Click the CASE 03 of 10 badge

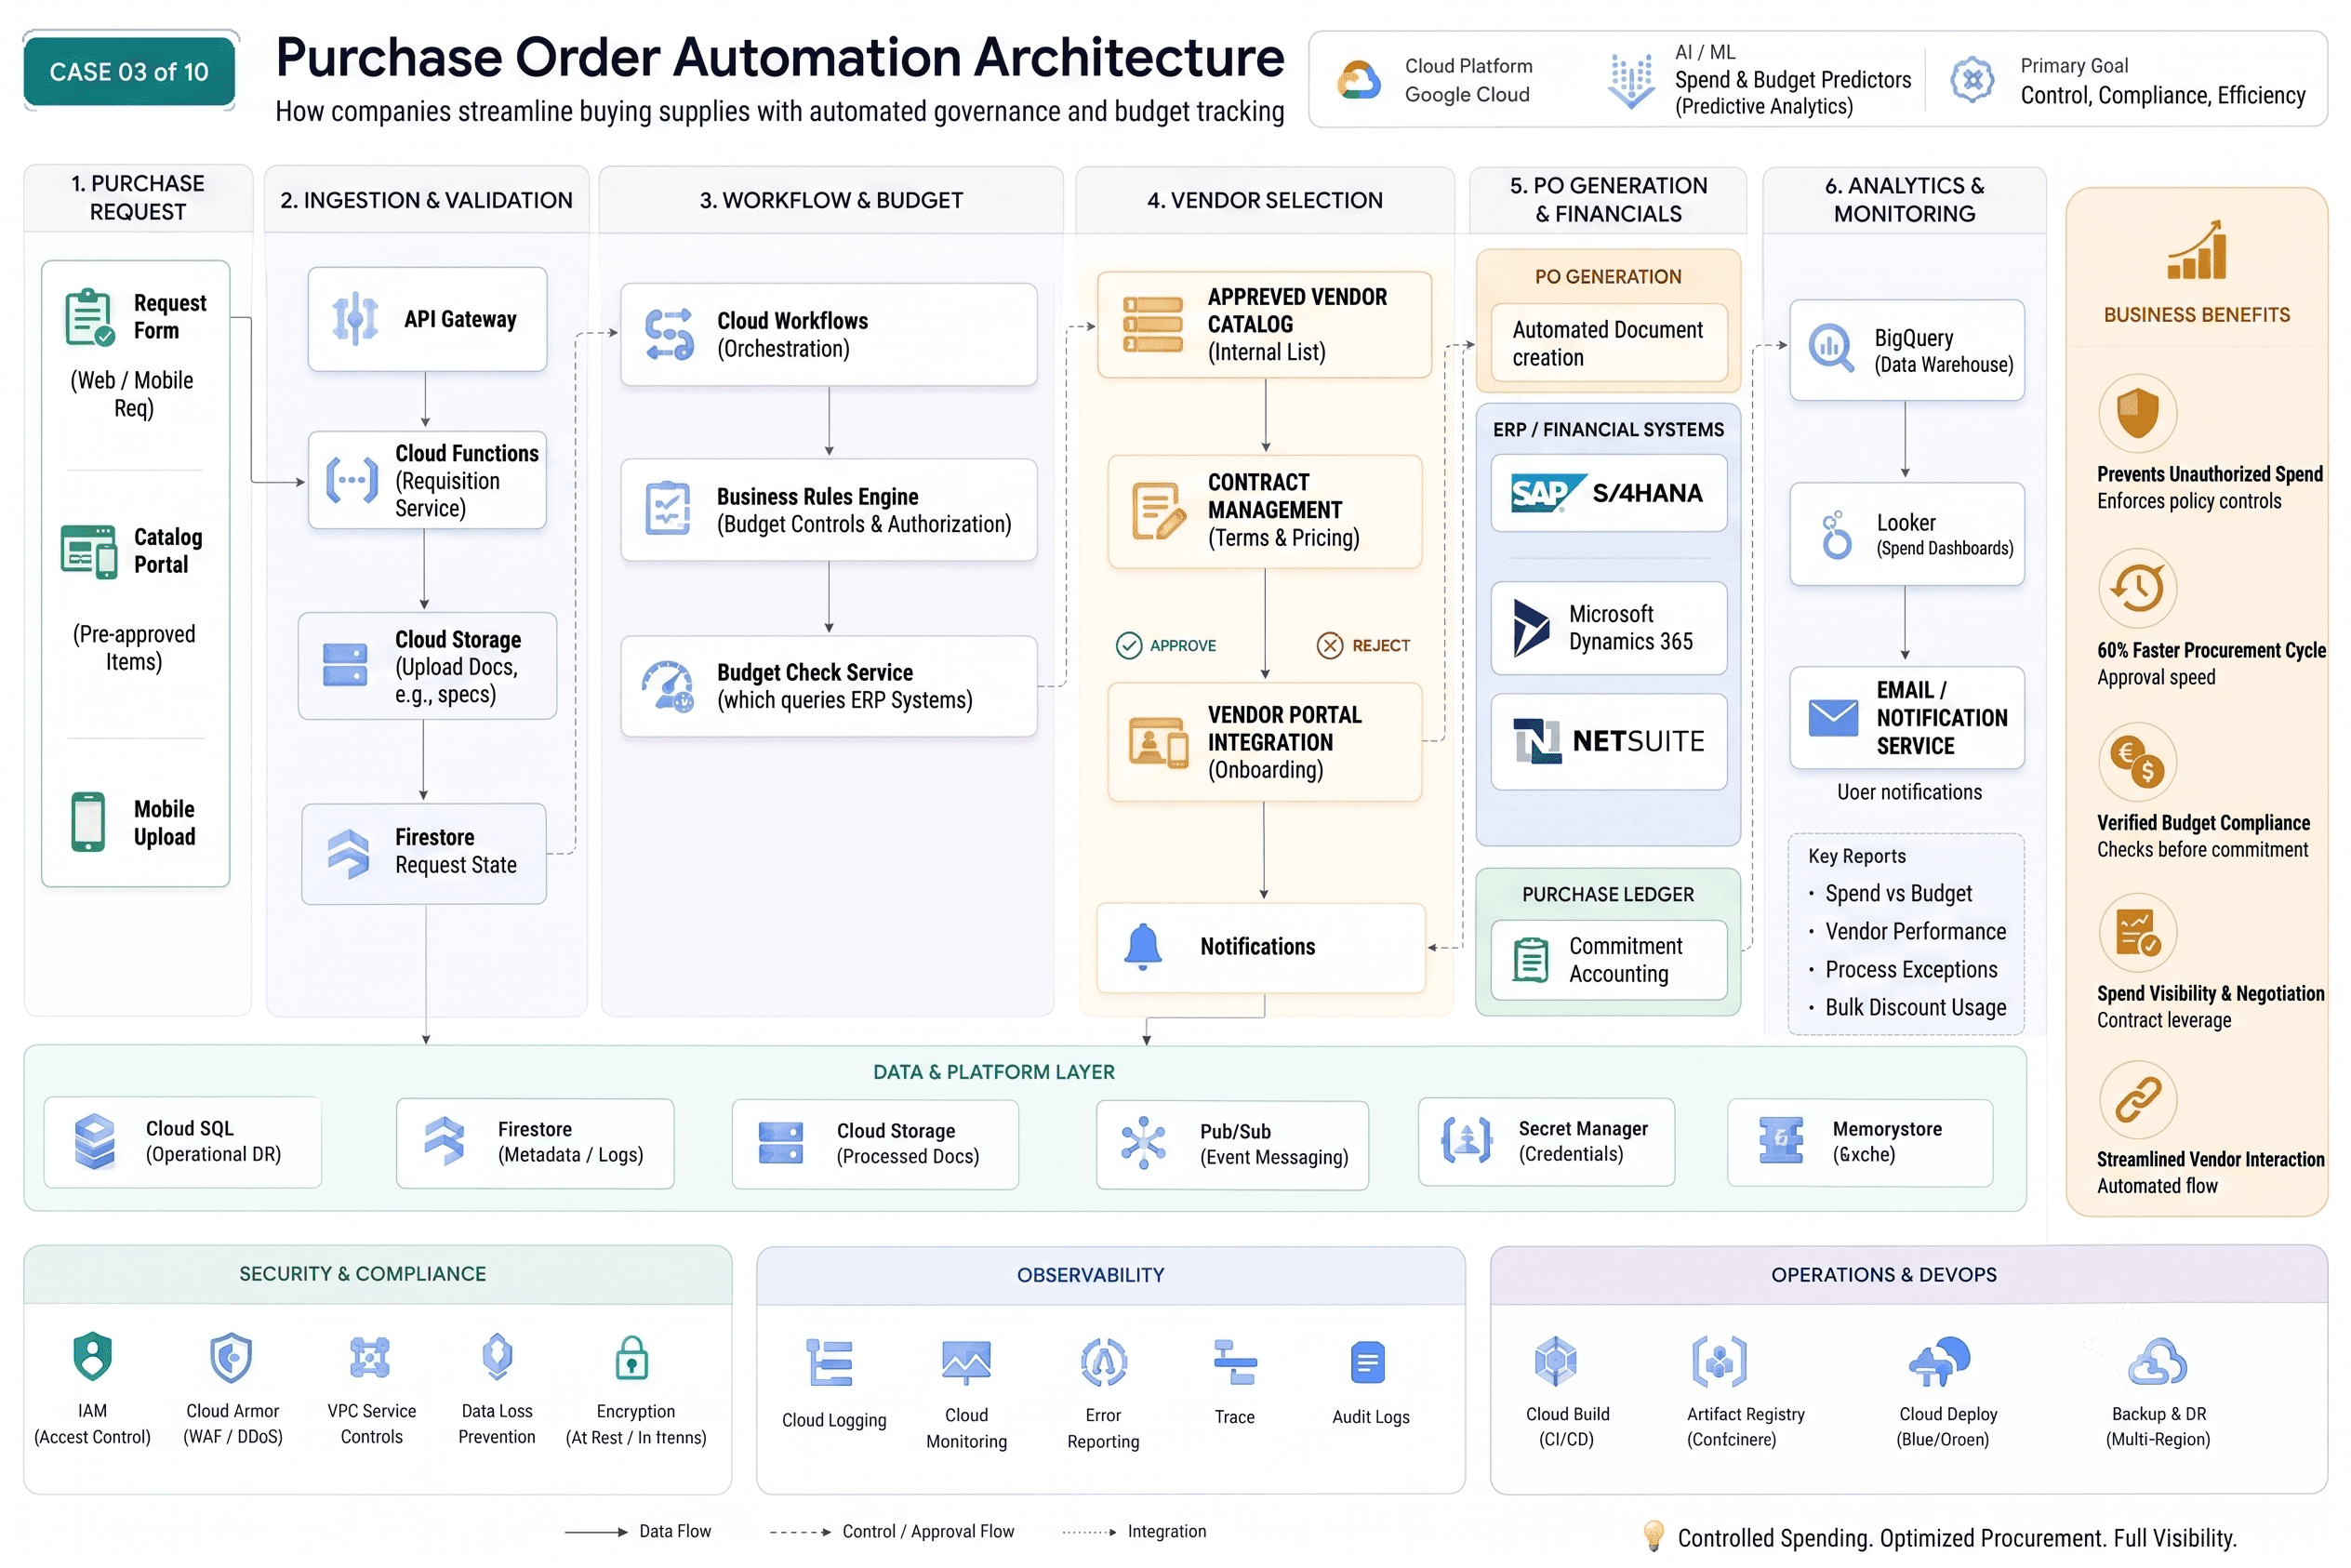tap(129, 71)
